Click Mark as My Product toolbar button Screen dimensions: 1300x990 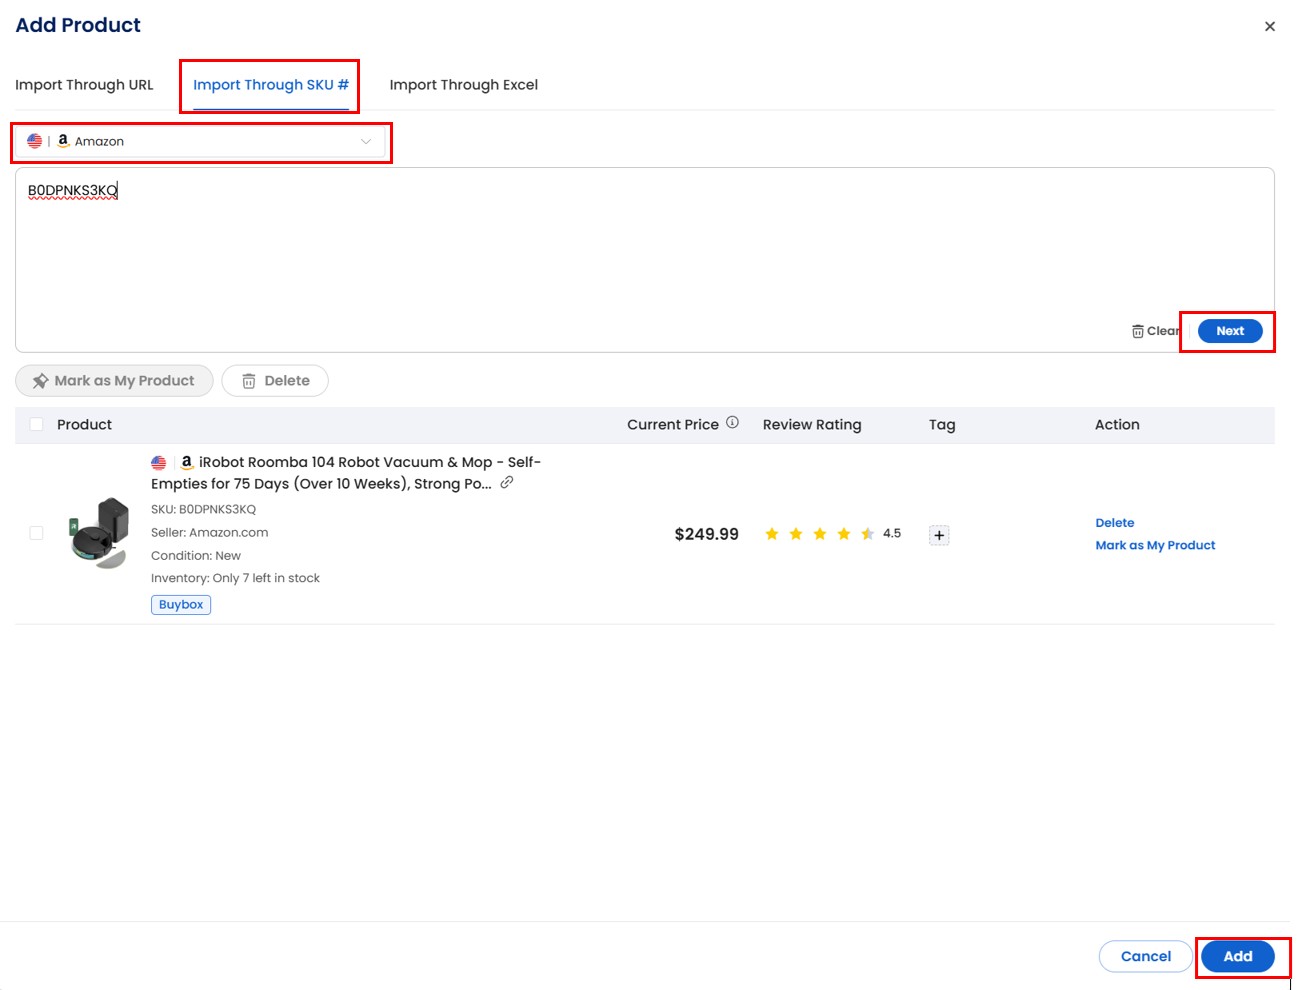[114, 381]
